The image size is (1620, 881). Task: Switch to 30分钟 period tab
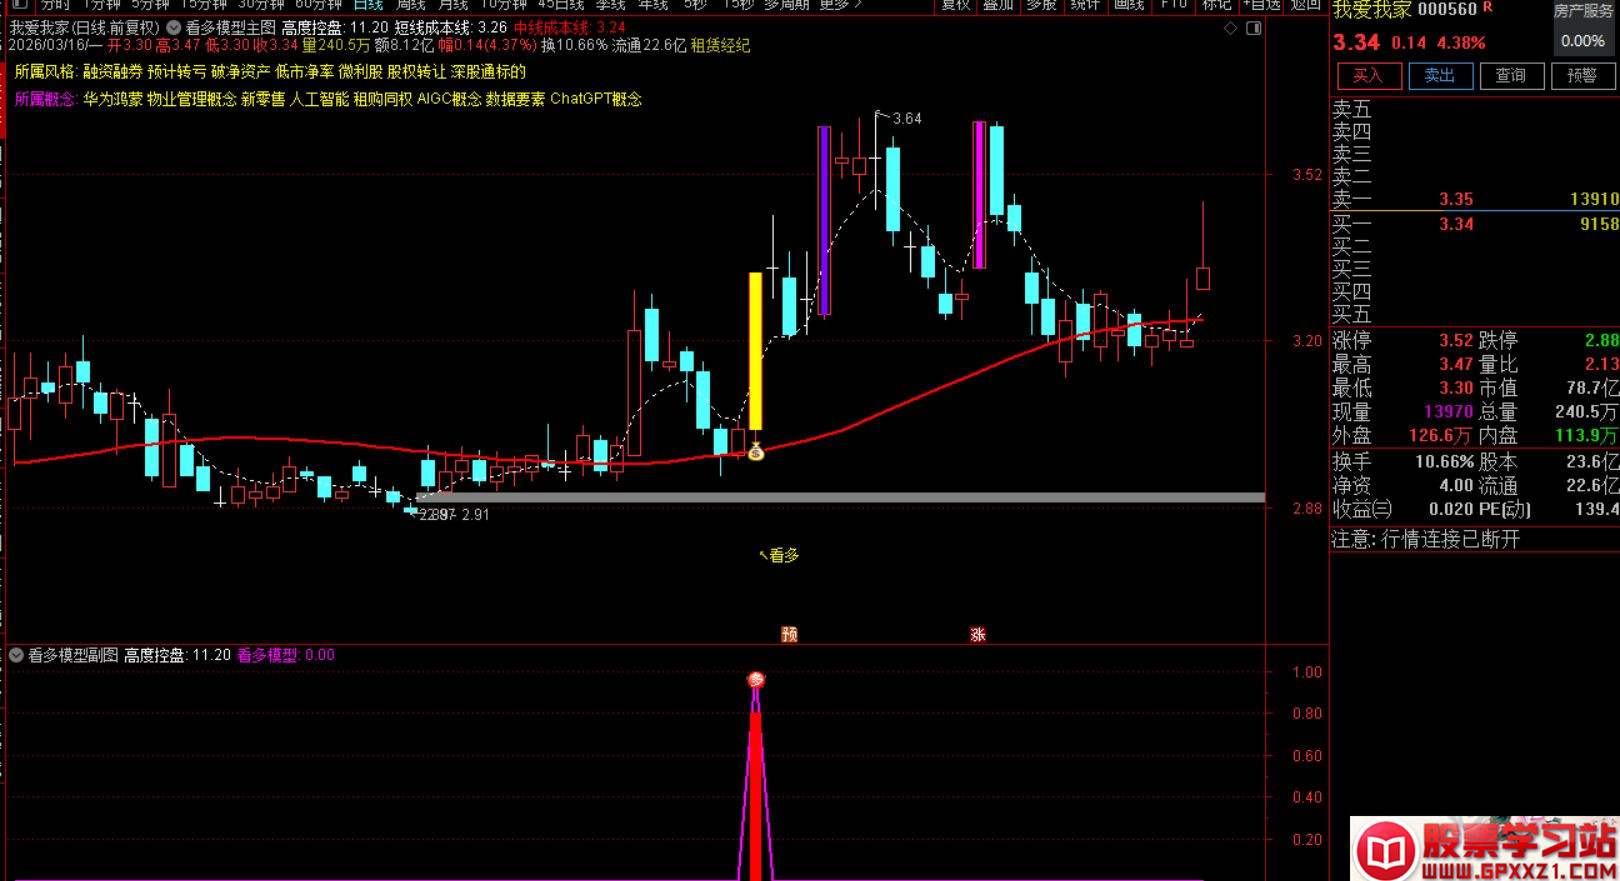[x=261, y=5]
